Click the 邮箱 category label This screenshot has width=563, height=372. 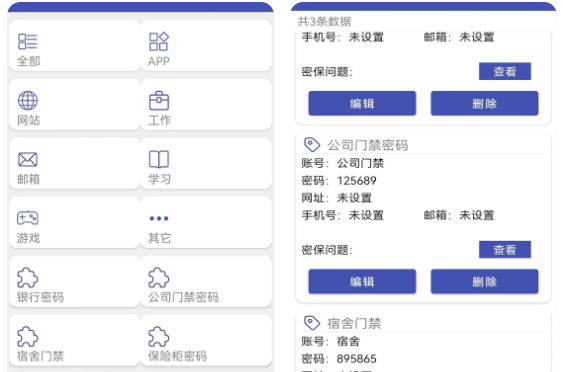tap(28, 179)
